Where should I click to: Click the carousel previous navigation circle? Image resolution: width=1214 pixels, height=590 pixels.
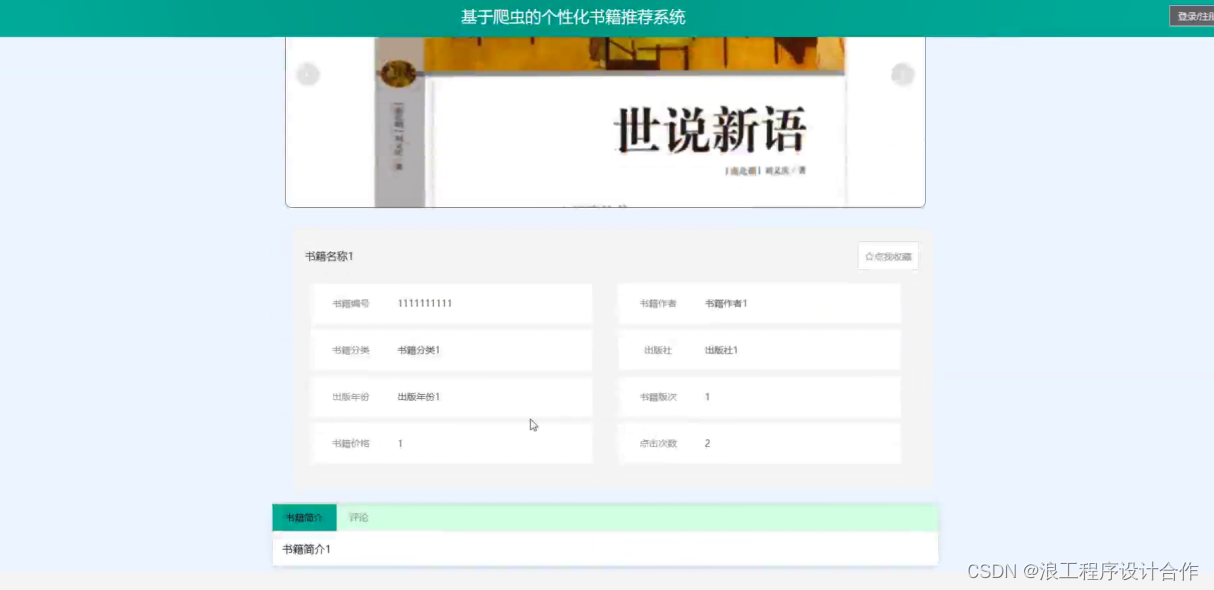point(308,74)
